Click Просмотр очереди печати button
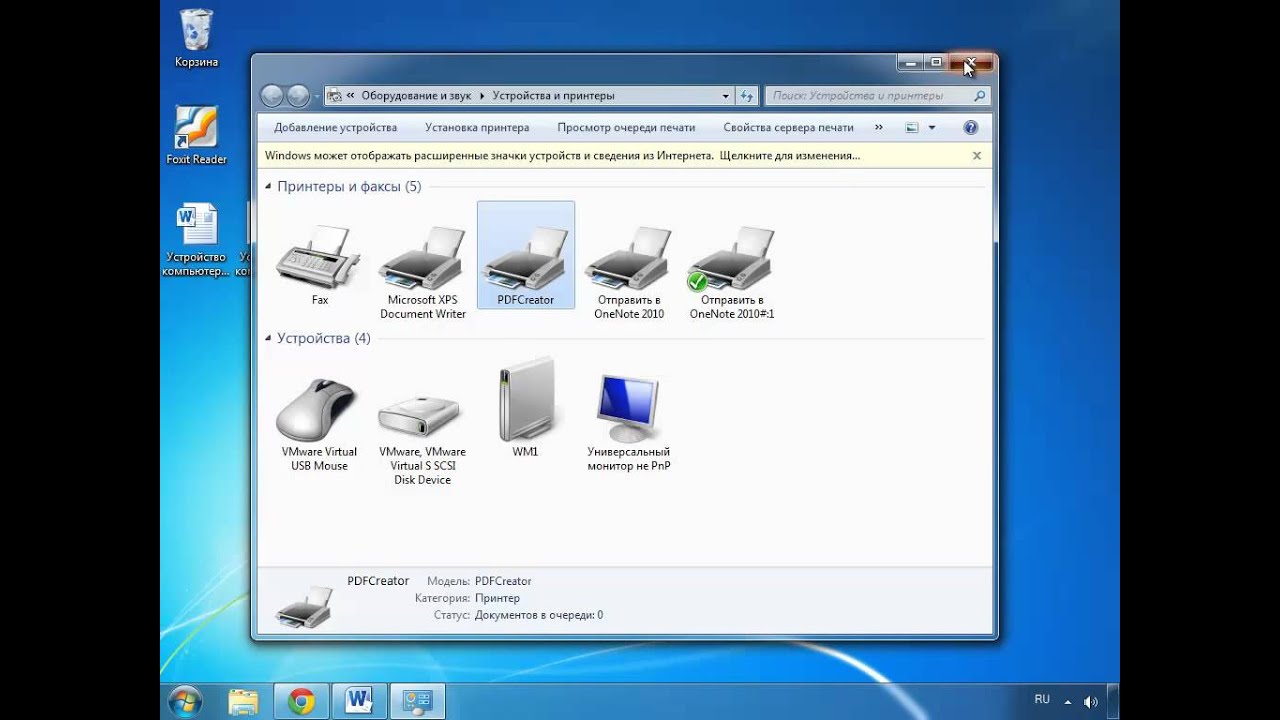Image resolution: width=1280 pixels, height=720 pixels. (x=626, y=128)
